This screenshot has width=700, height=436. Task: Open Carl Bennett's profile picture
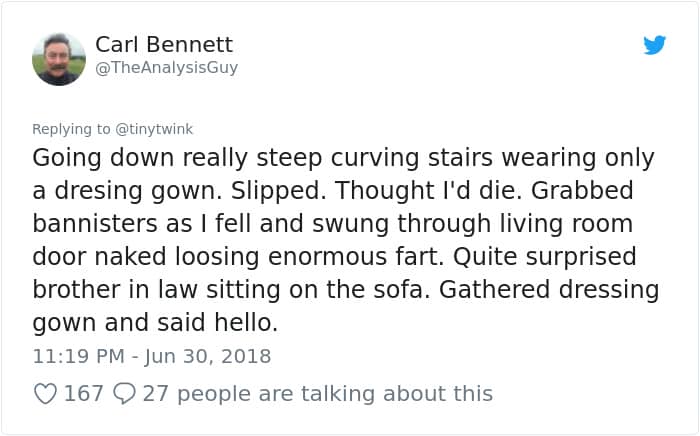click(x=59, y=59)
